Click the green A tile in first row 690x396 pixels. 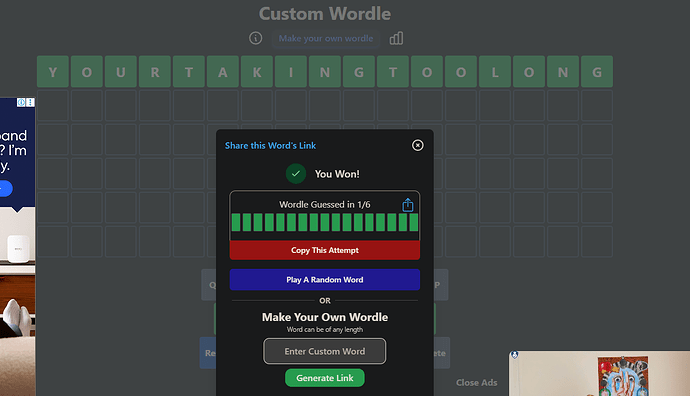coord(223,72)
